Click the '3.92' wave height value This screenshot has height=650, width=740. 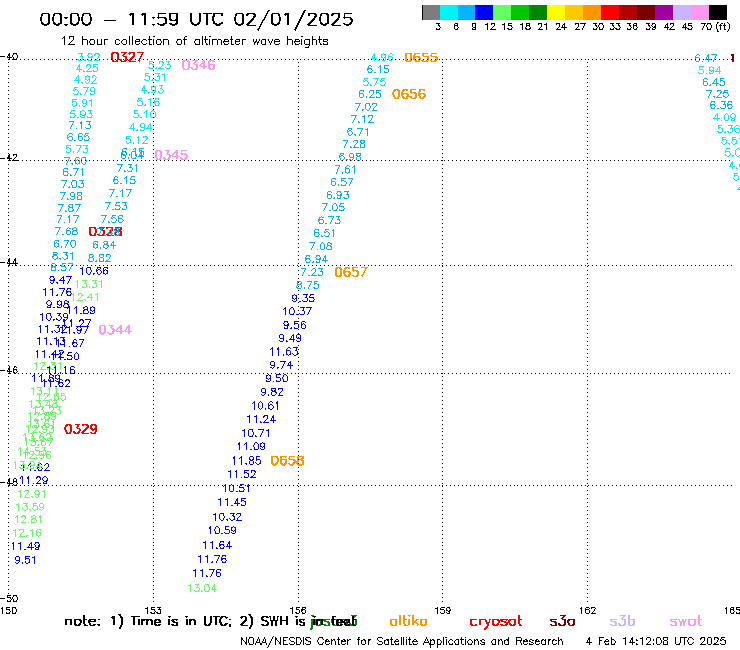(x=89, y=57)
